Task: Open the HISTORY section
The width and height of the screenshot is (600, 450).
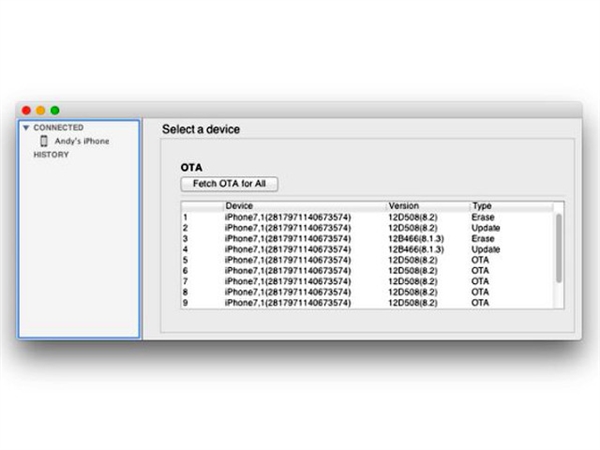Action: pyautogui.click(x=51, y=155)
